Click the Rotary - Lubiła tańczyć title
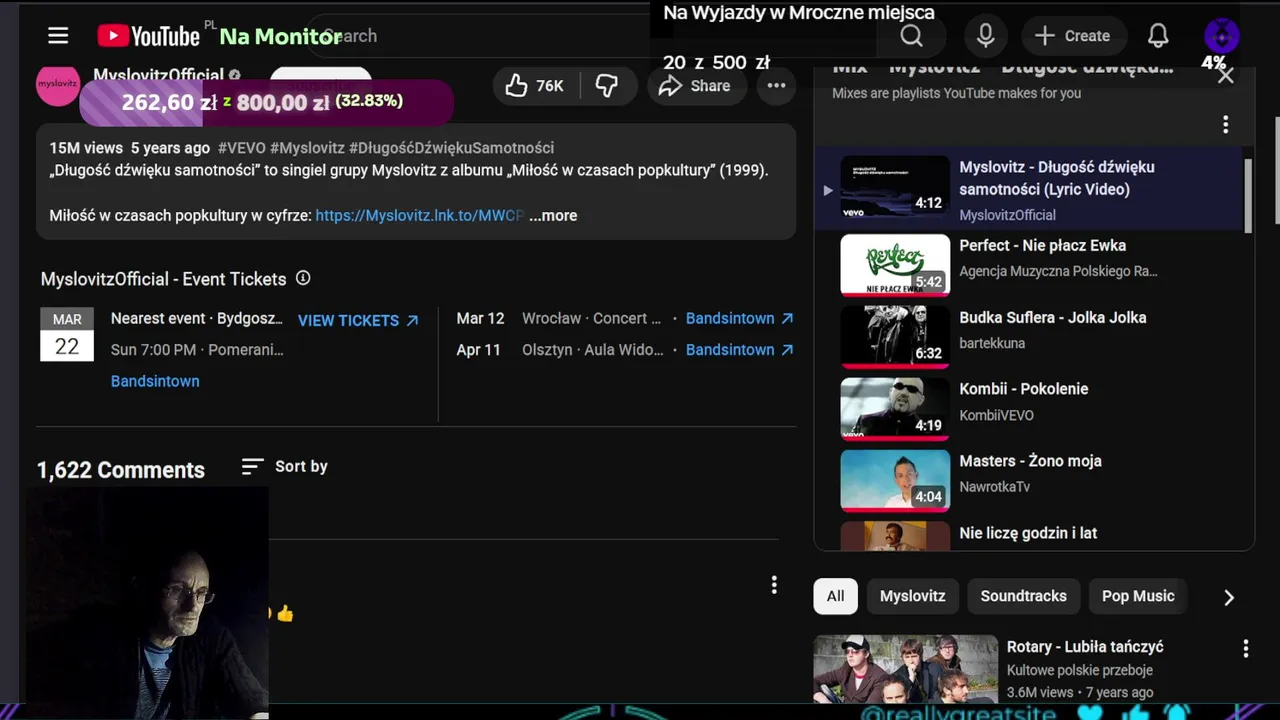The width and height of the screenshot is (1280, 720). click(x=1085, y=647)
